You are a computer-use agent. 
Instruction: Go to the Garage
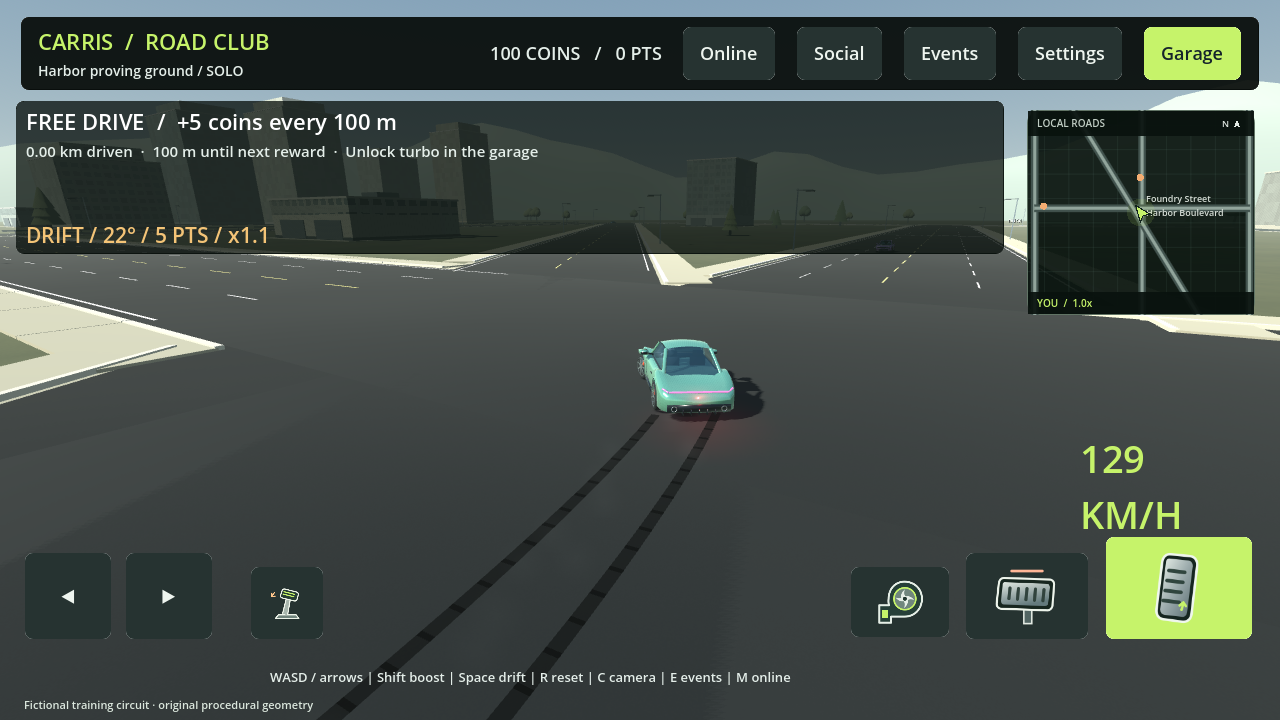[x=1192, y=54]
